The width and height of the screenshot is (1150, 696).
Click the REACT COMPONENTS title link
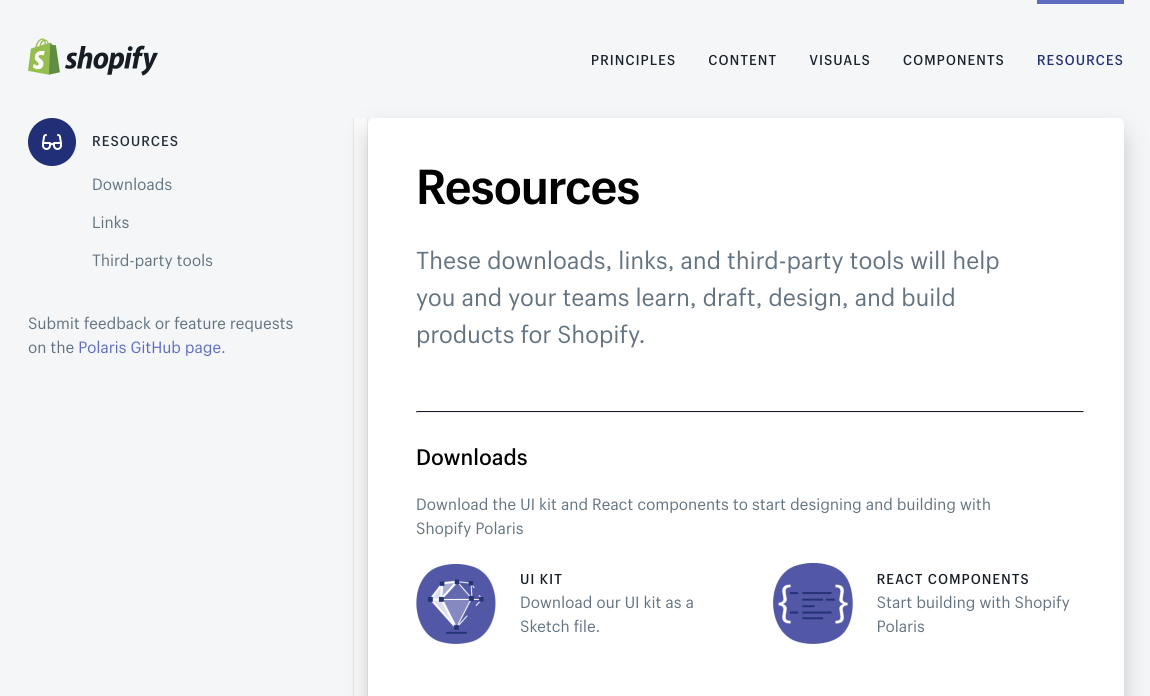[952, 580]
